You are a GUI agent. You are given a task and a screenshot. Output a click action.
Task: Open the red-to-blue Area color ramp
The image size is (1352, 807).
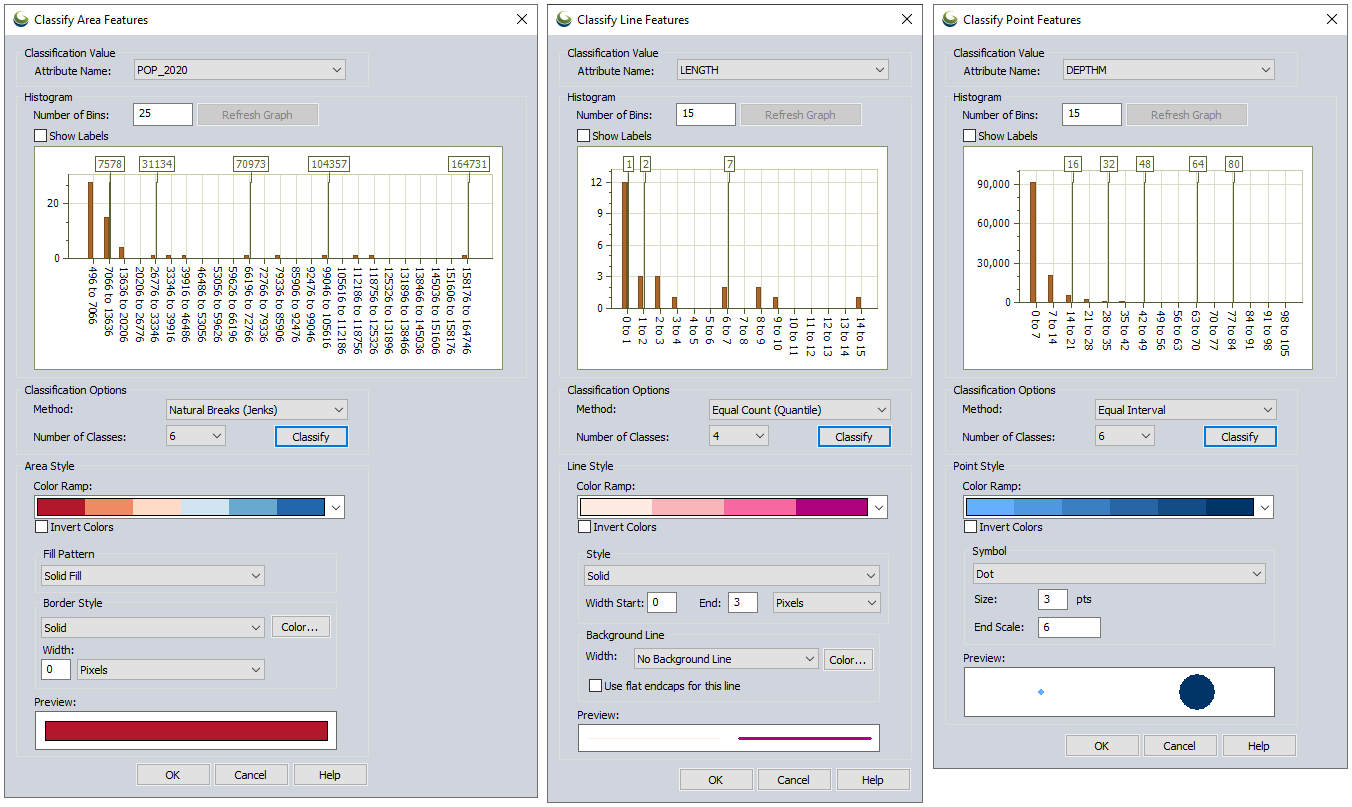tap(190, 507)
